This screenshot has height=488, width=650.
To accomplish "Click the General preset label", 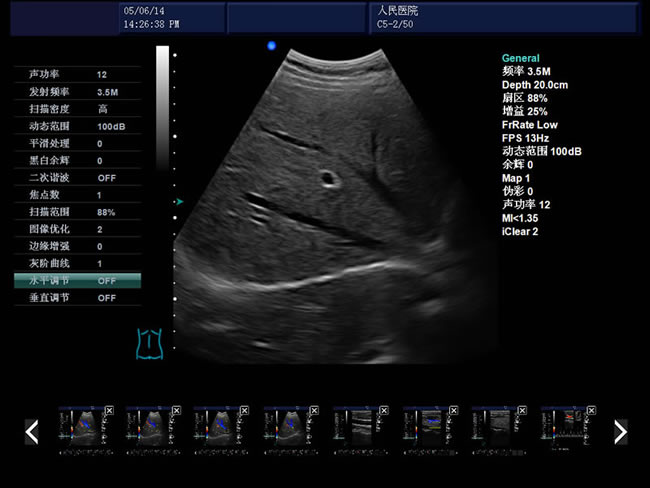I will 520,59.
